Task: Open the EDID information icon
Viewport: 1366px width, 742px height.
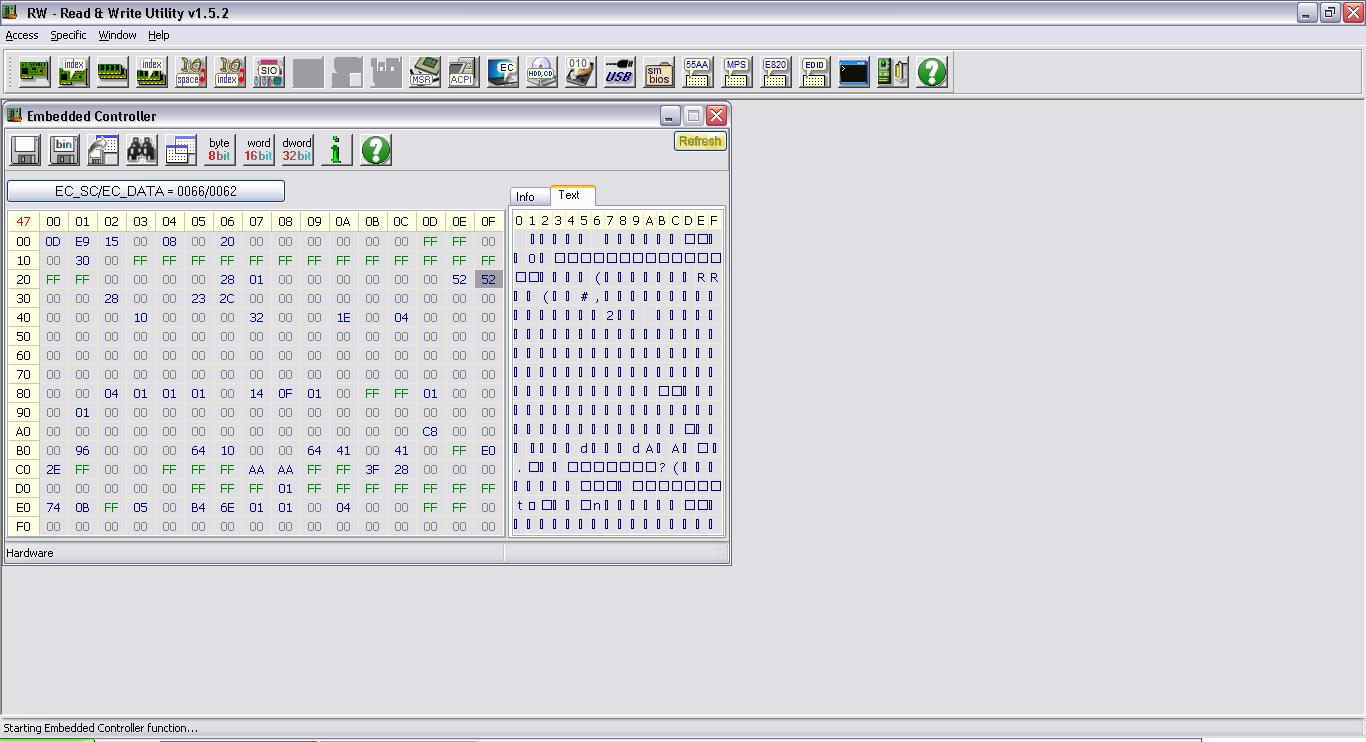Action: (814, 72)
